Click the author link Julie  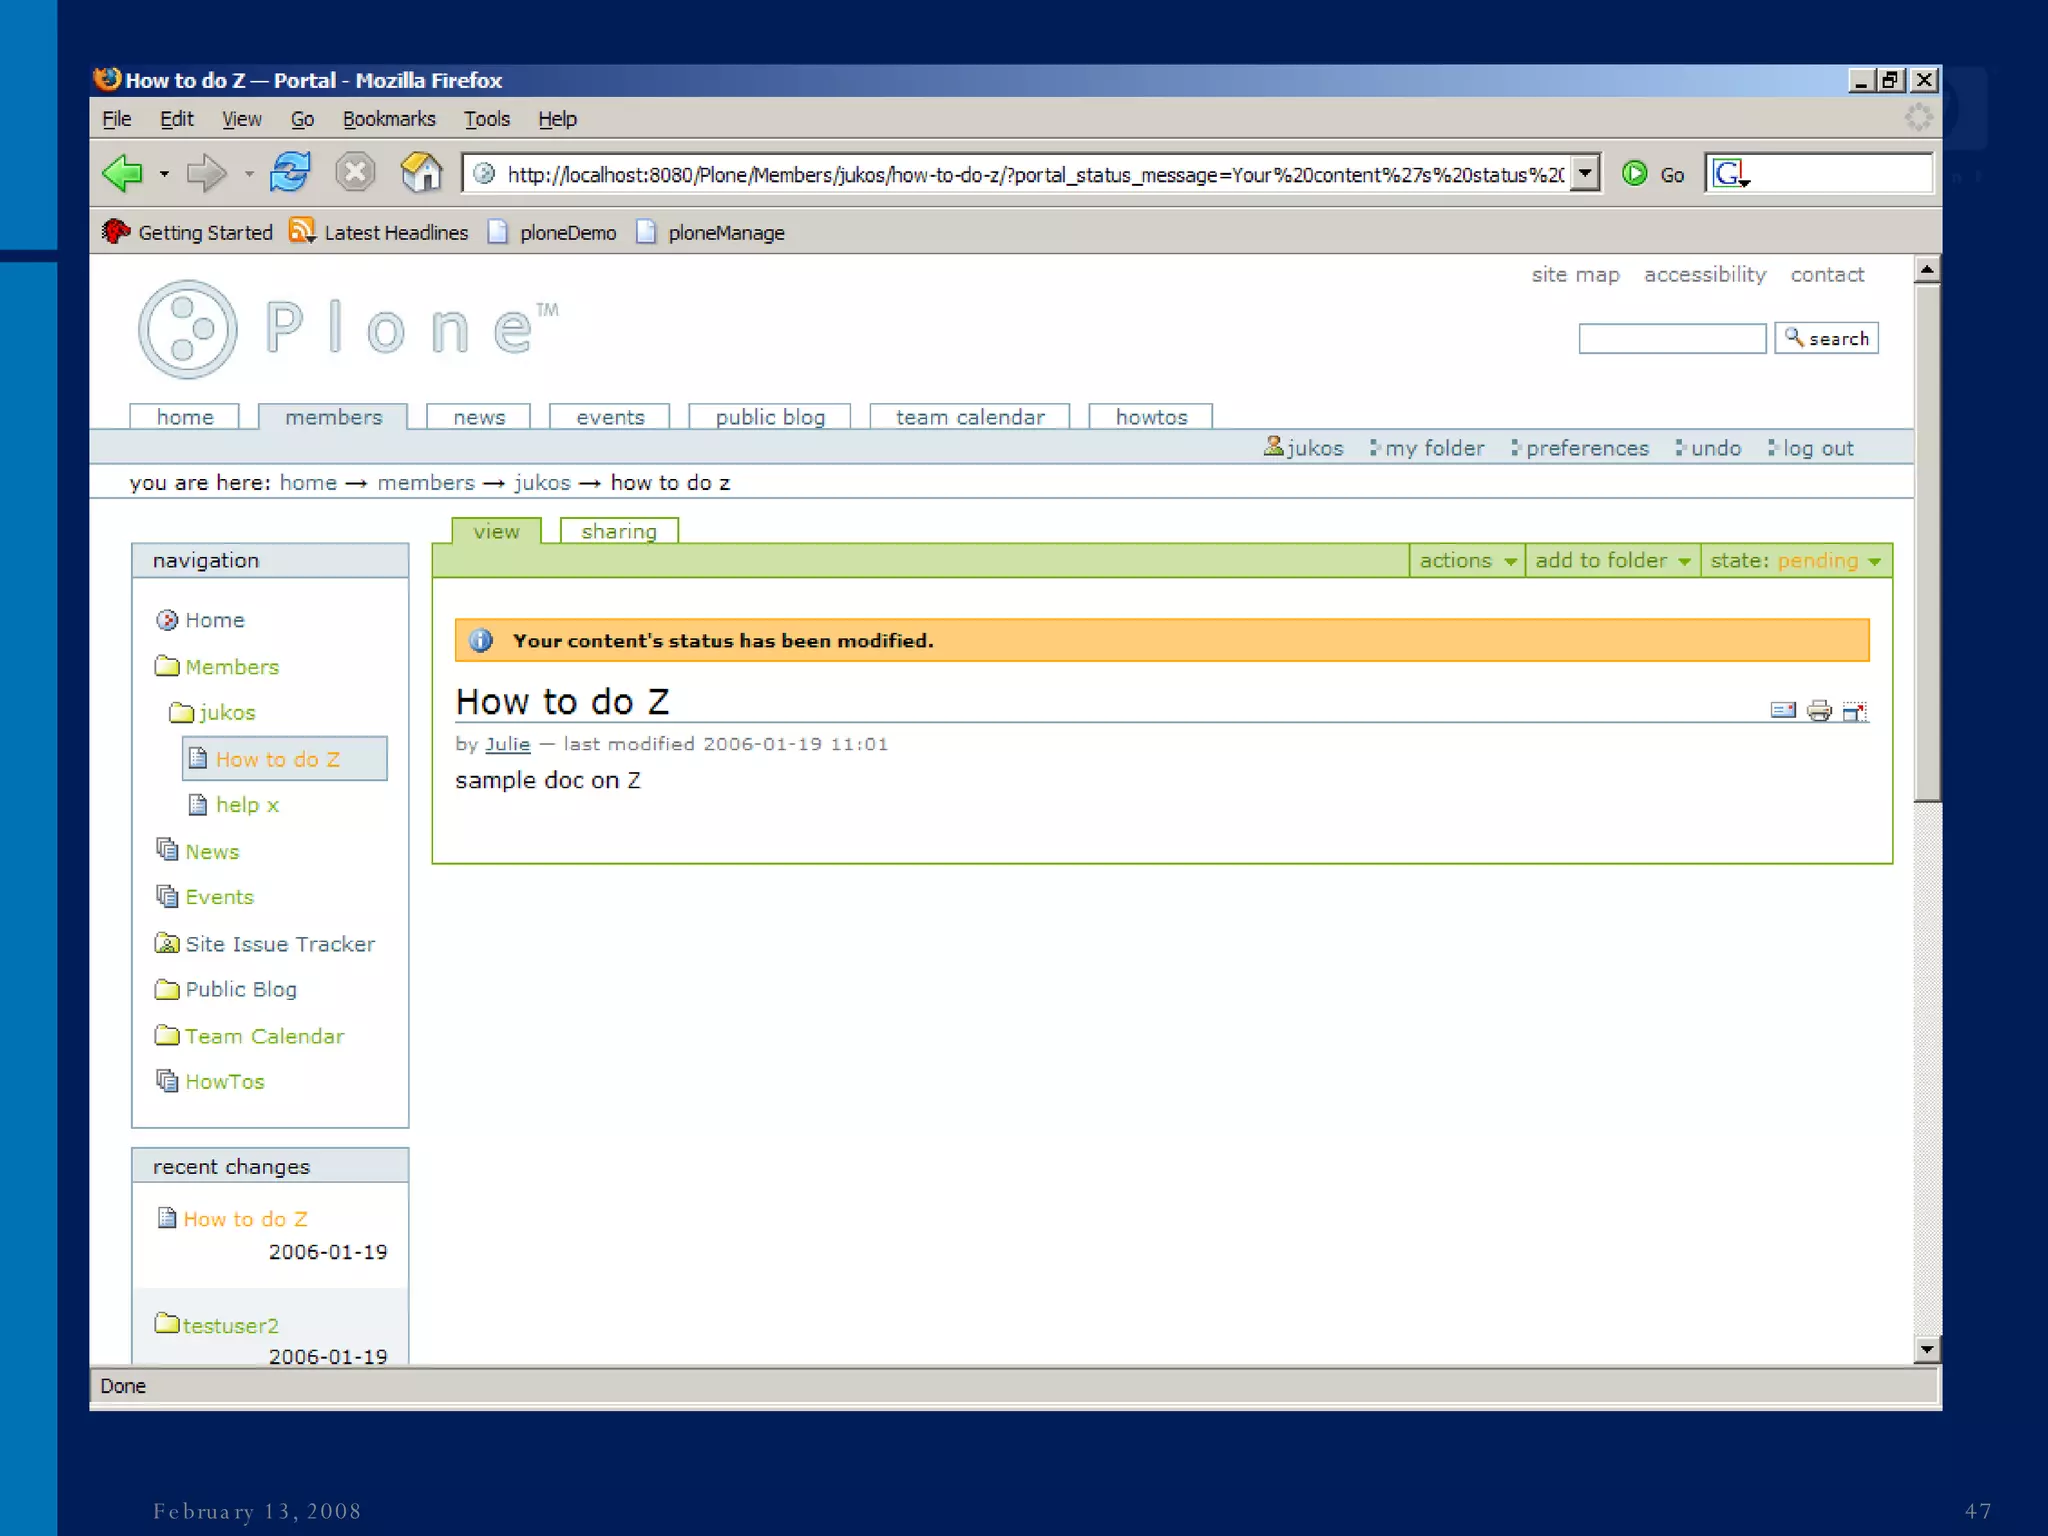507,744
